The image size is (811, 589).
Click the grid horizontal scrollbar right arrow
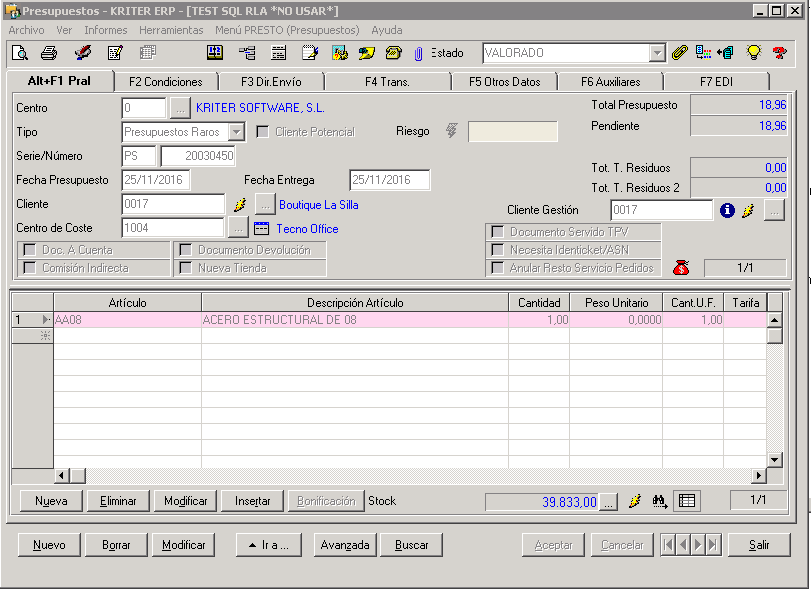coord(758,475)
